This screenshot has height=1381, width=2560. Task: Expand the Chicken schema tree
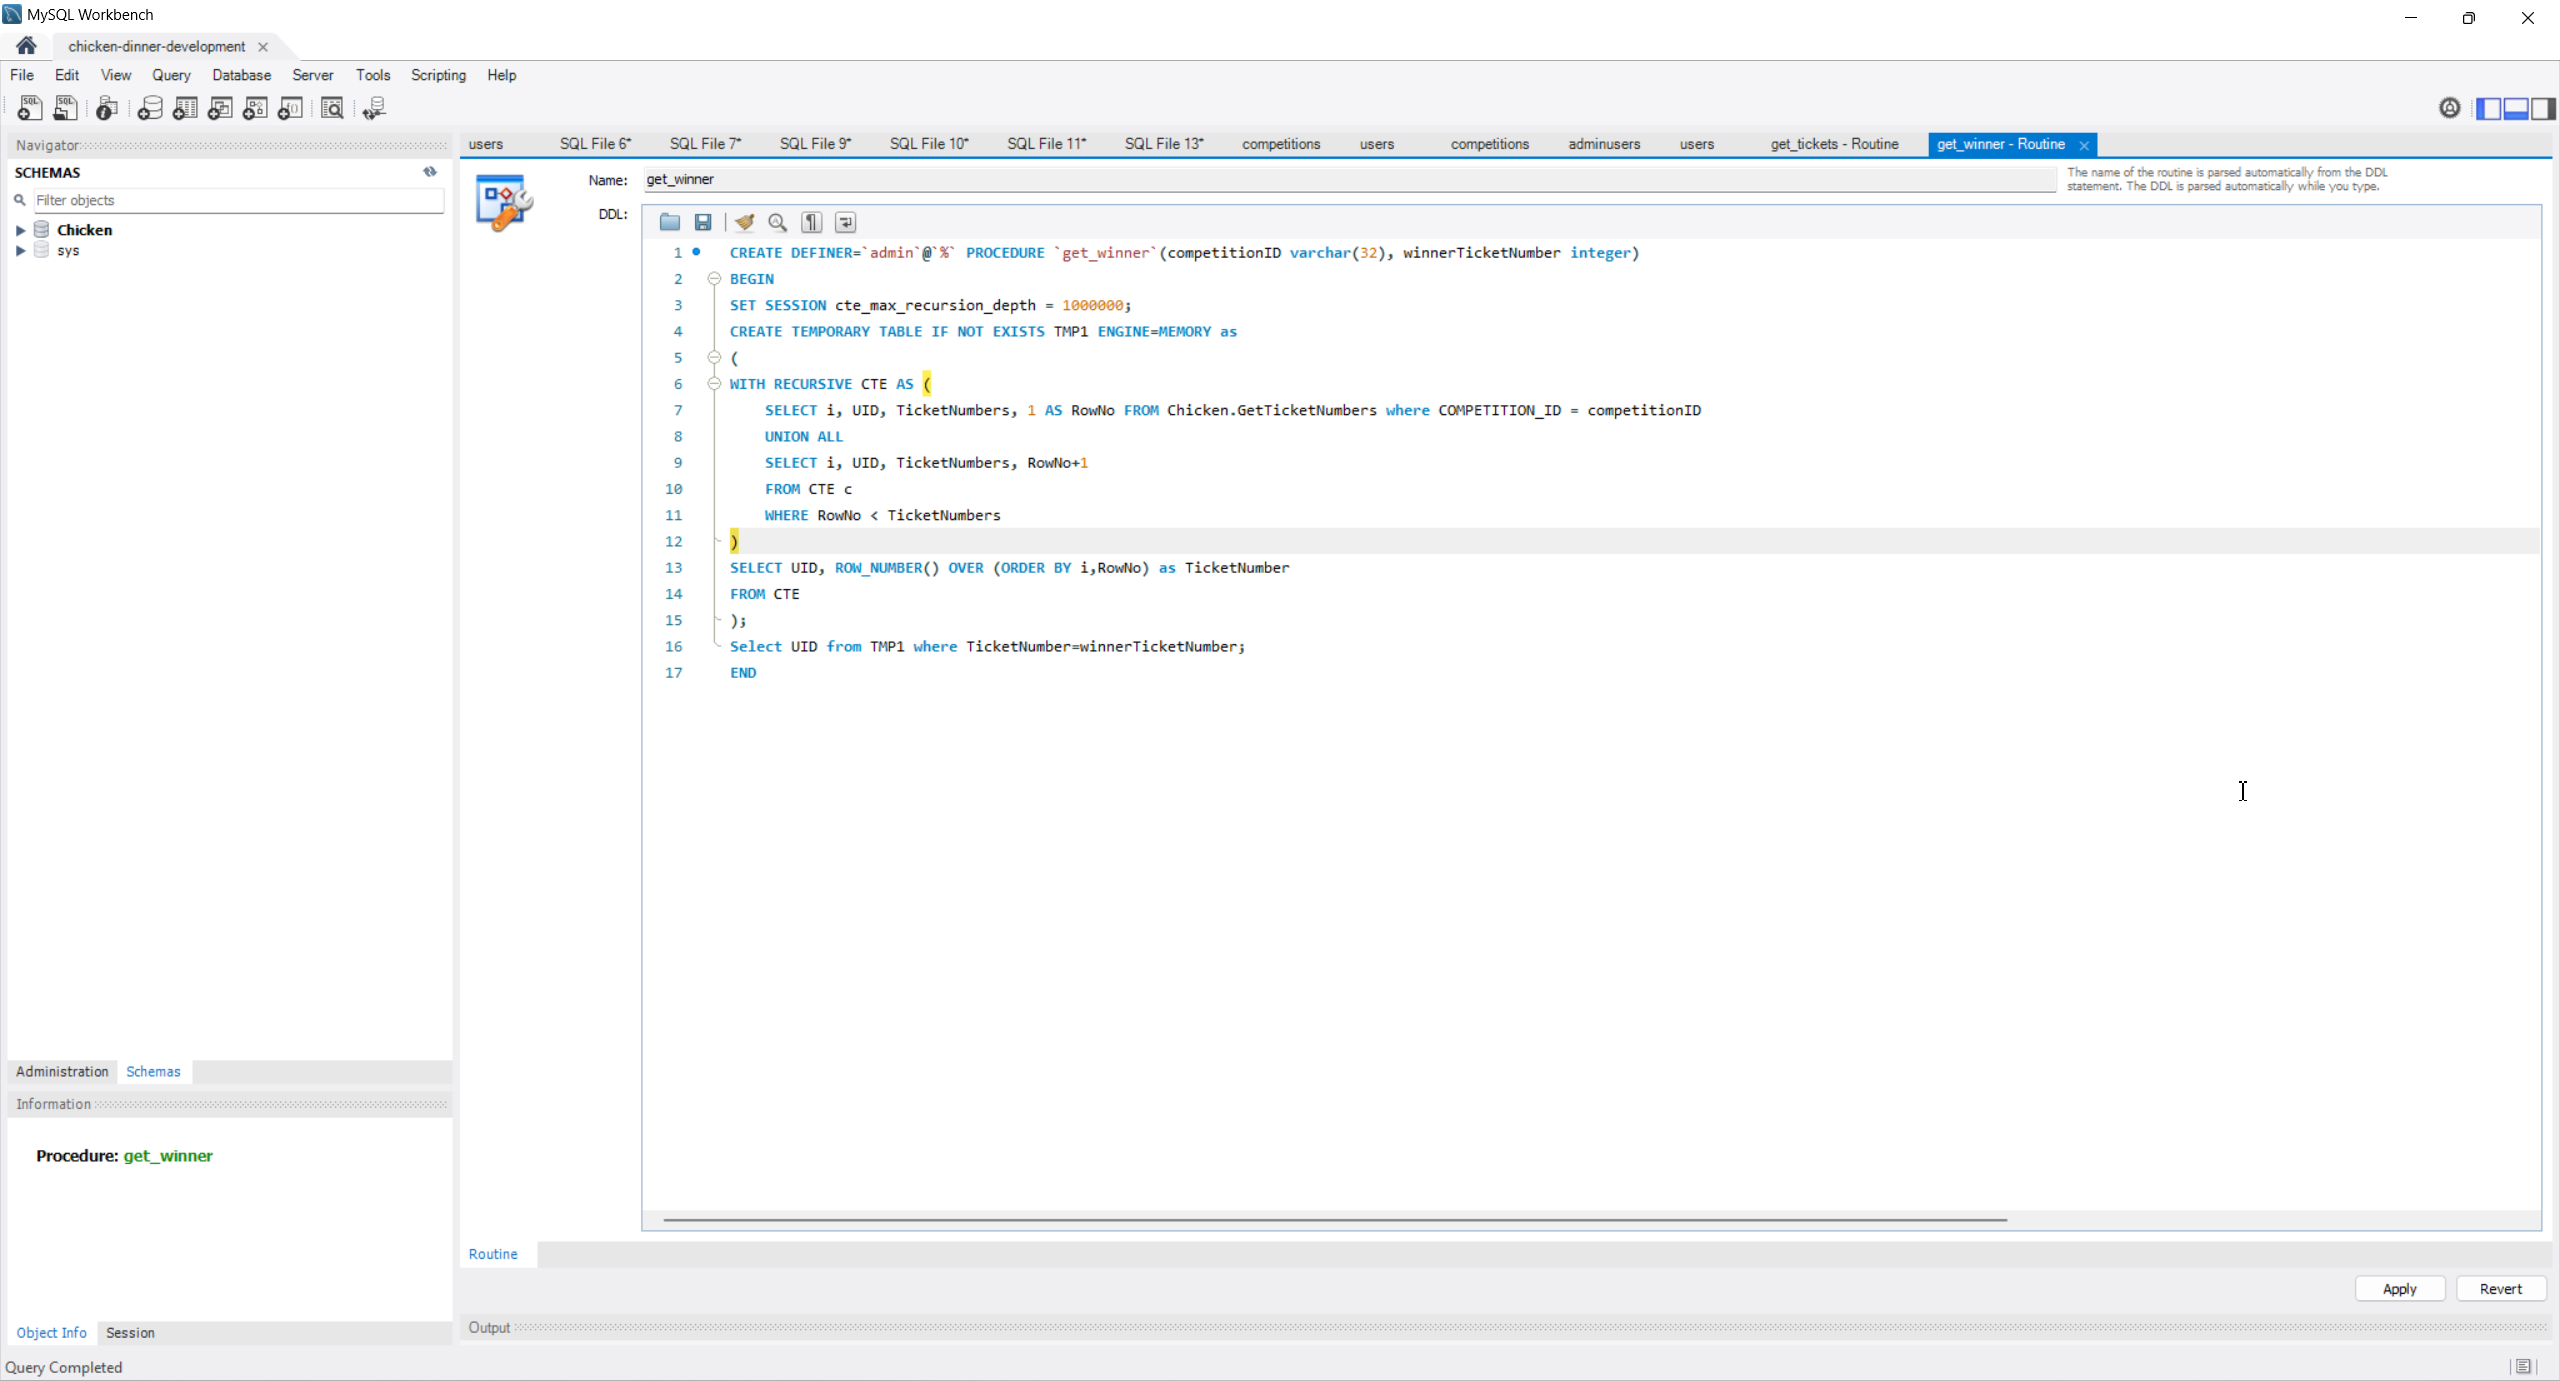click(20, 230)
